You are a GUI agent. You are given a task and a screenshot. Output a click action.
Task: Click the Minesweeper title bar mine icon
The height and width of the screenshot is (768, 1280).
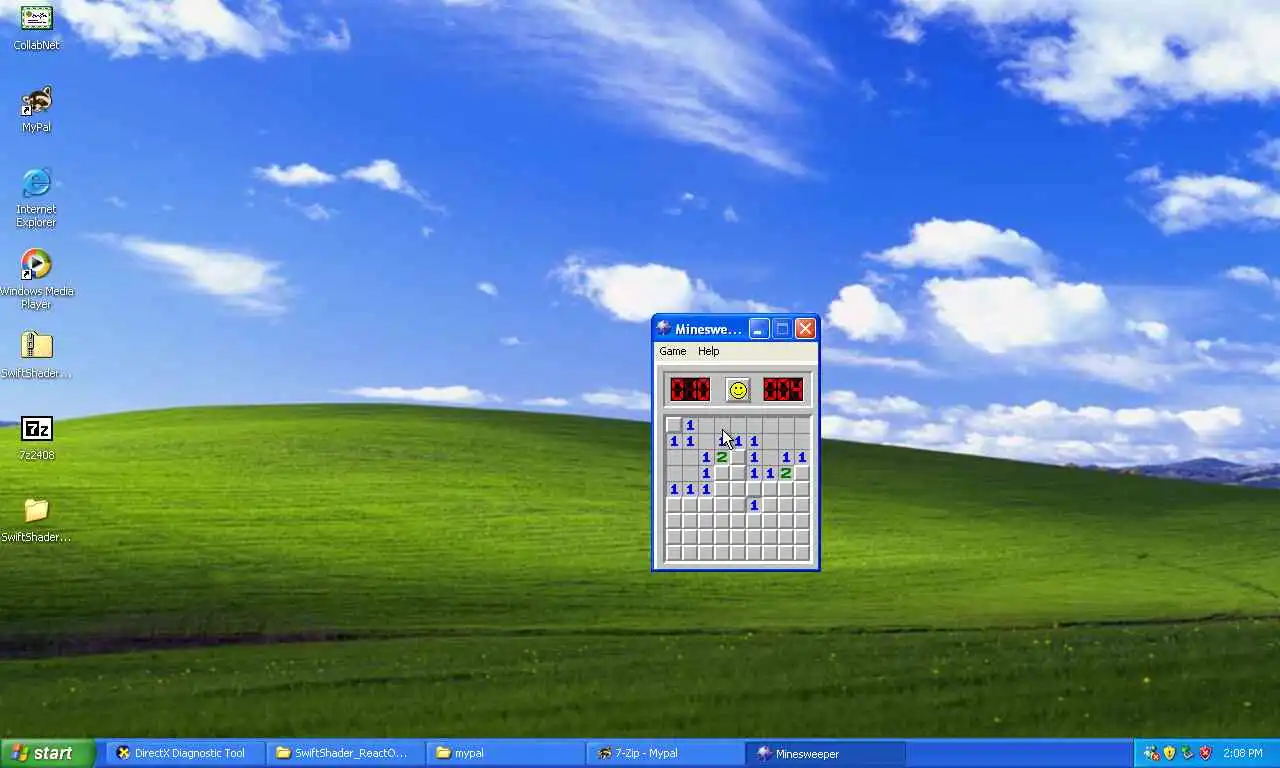point(664,328)
